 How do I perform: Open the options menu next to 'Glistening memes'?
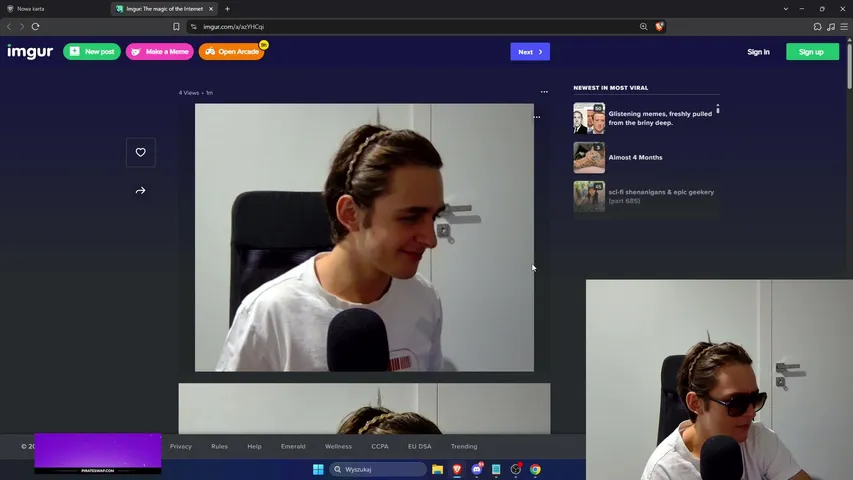click(718, 109)
